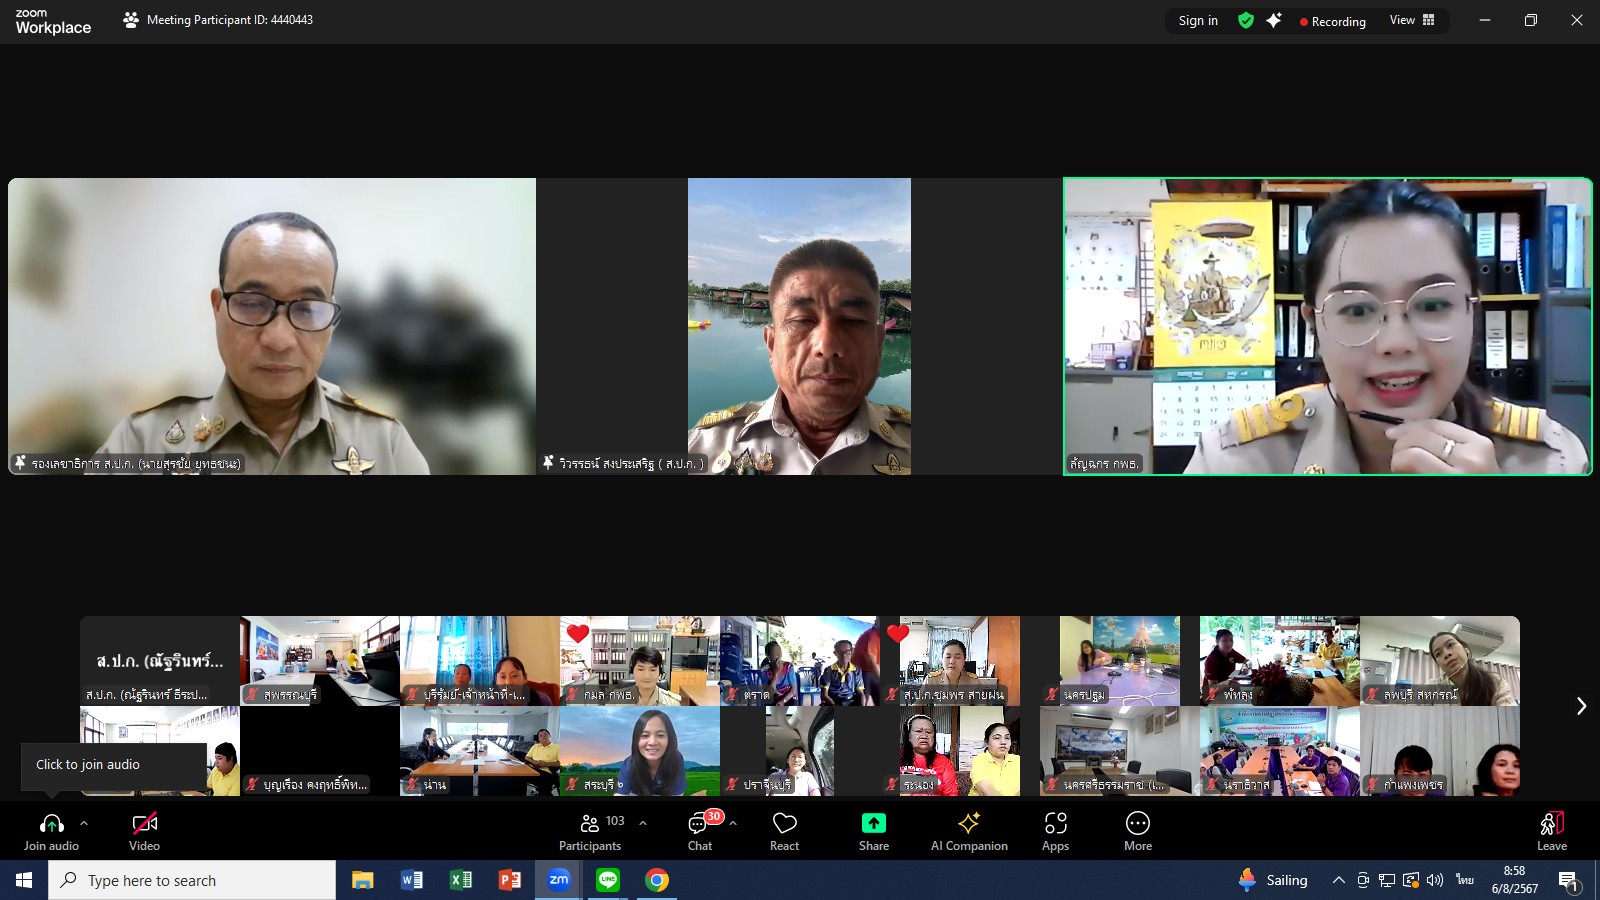Open the More options menu
The width and height of the screenshot is (1600, 900).
1138,831
